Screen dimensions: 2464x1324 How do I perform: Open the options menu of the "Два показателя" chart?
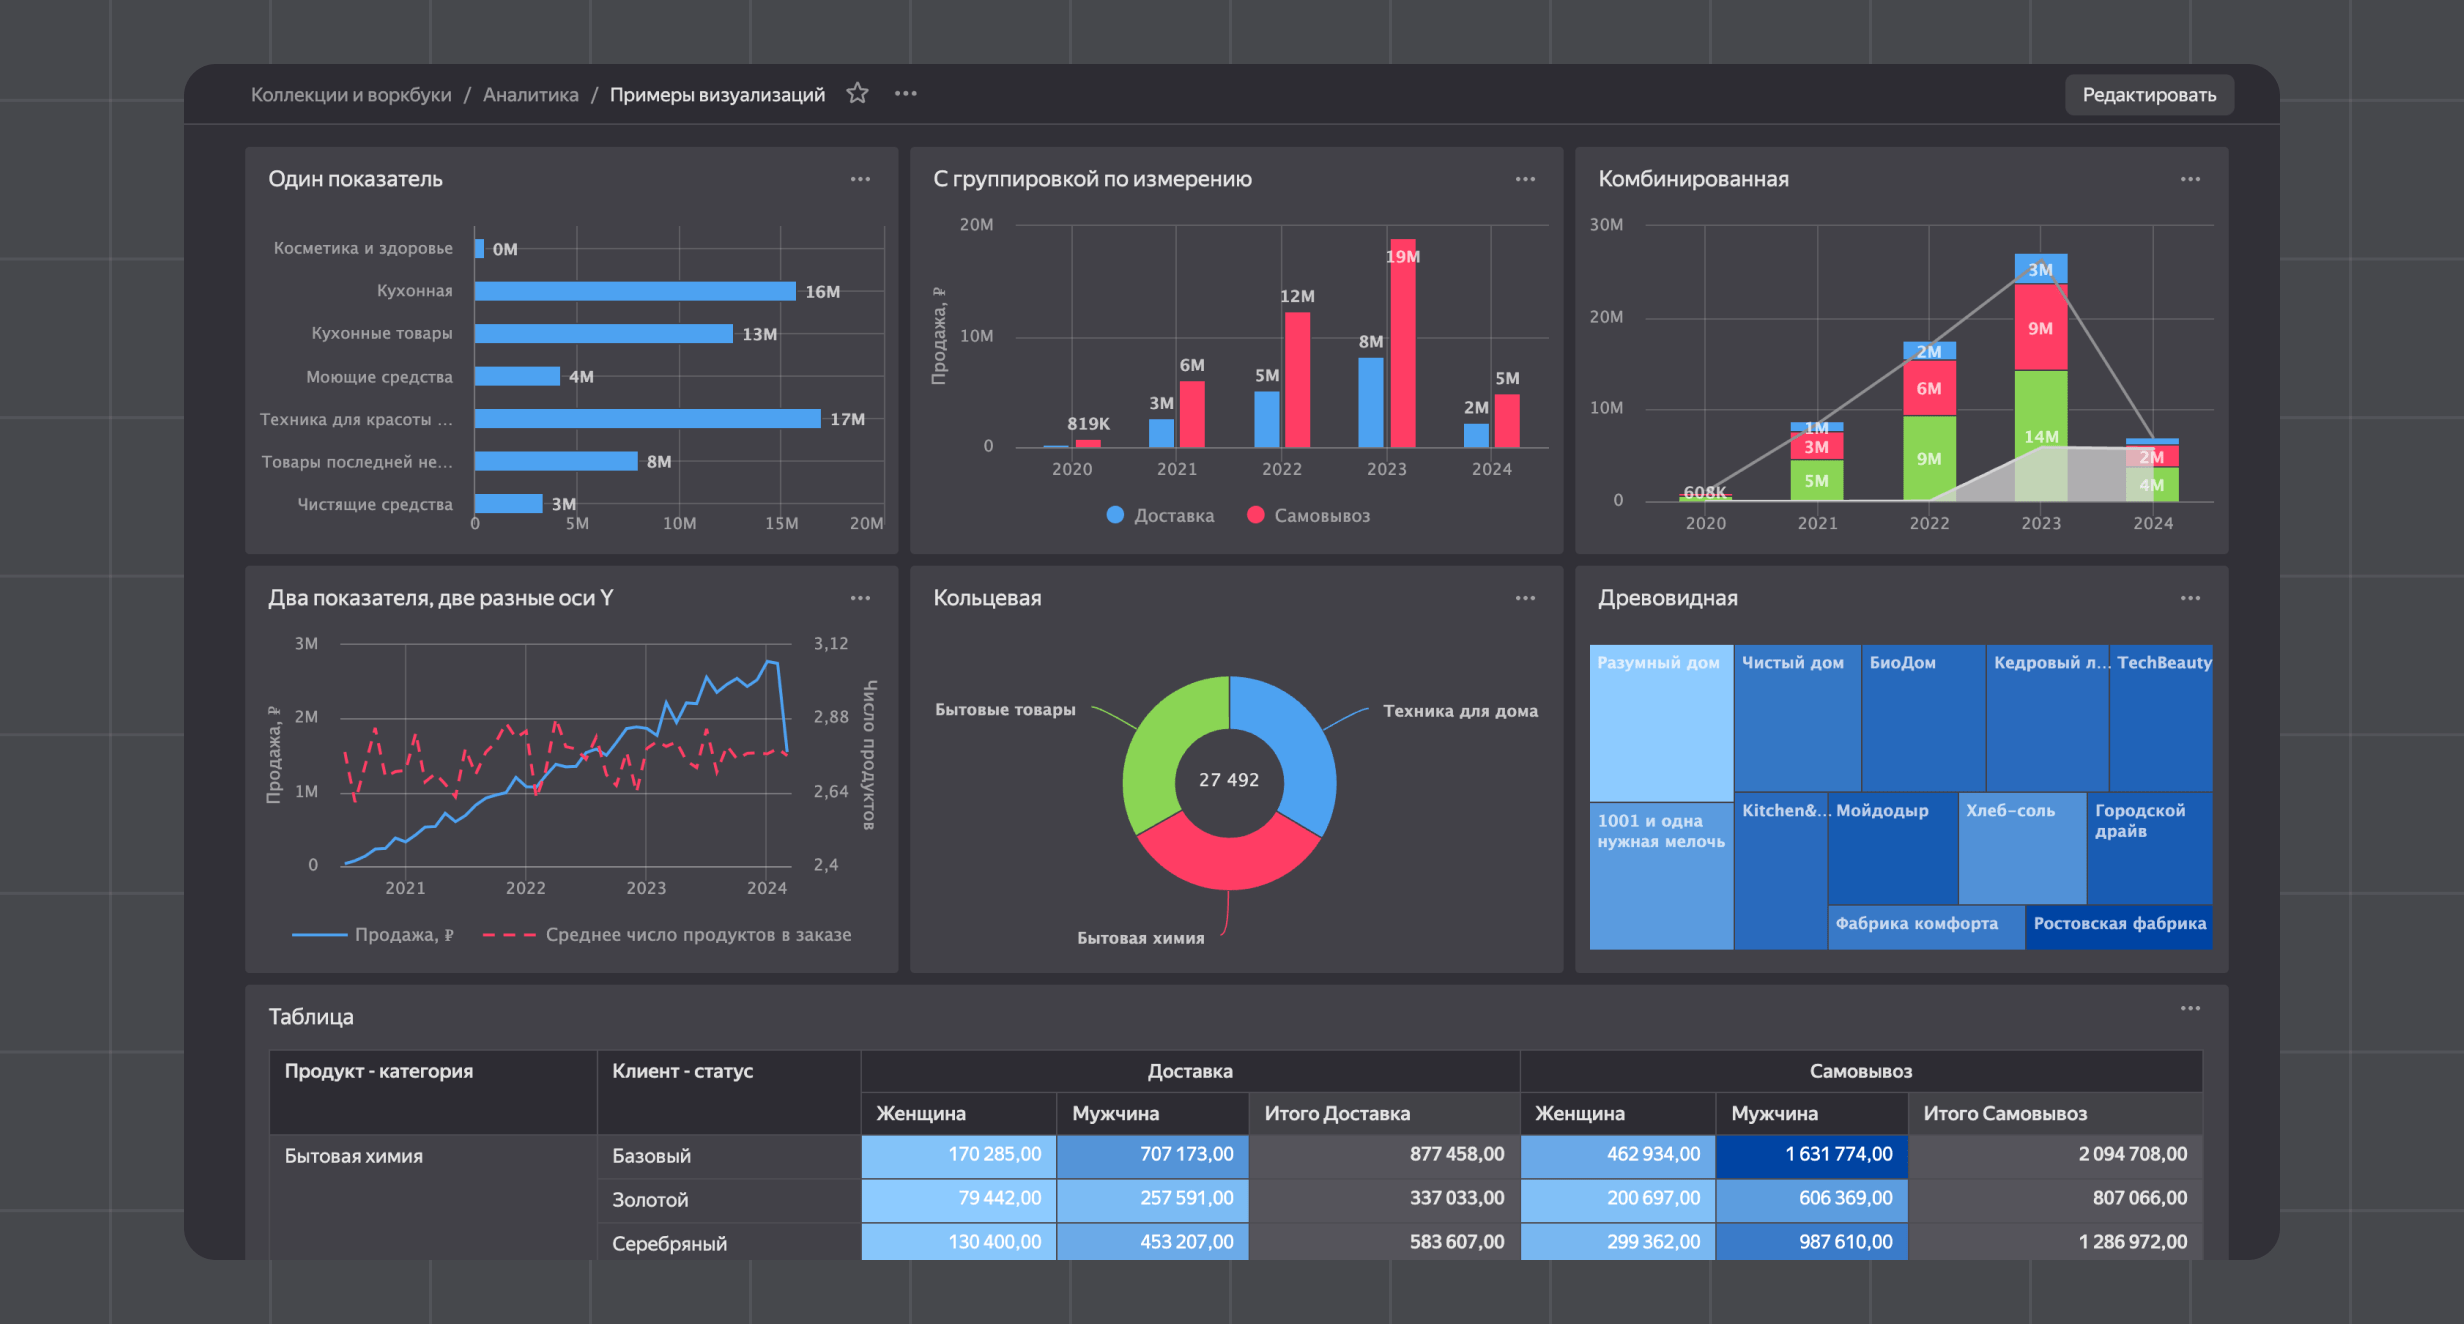point(861,597)
